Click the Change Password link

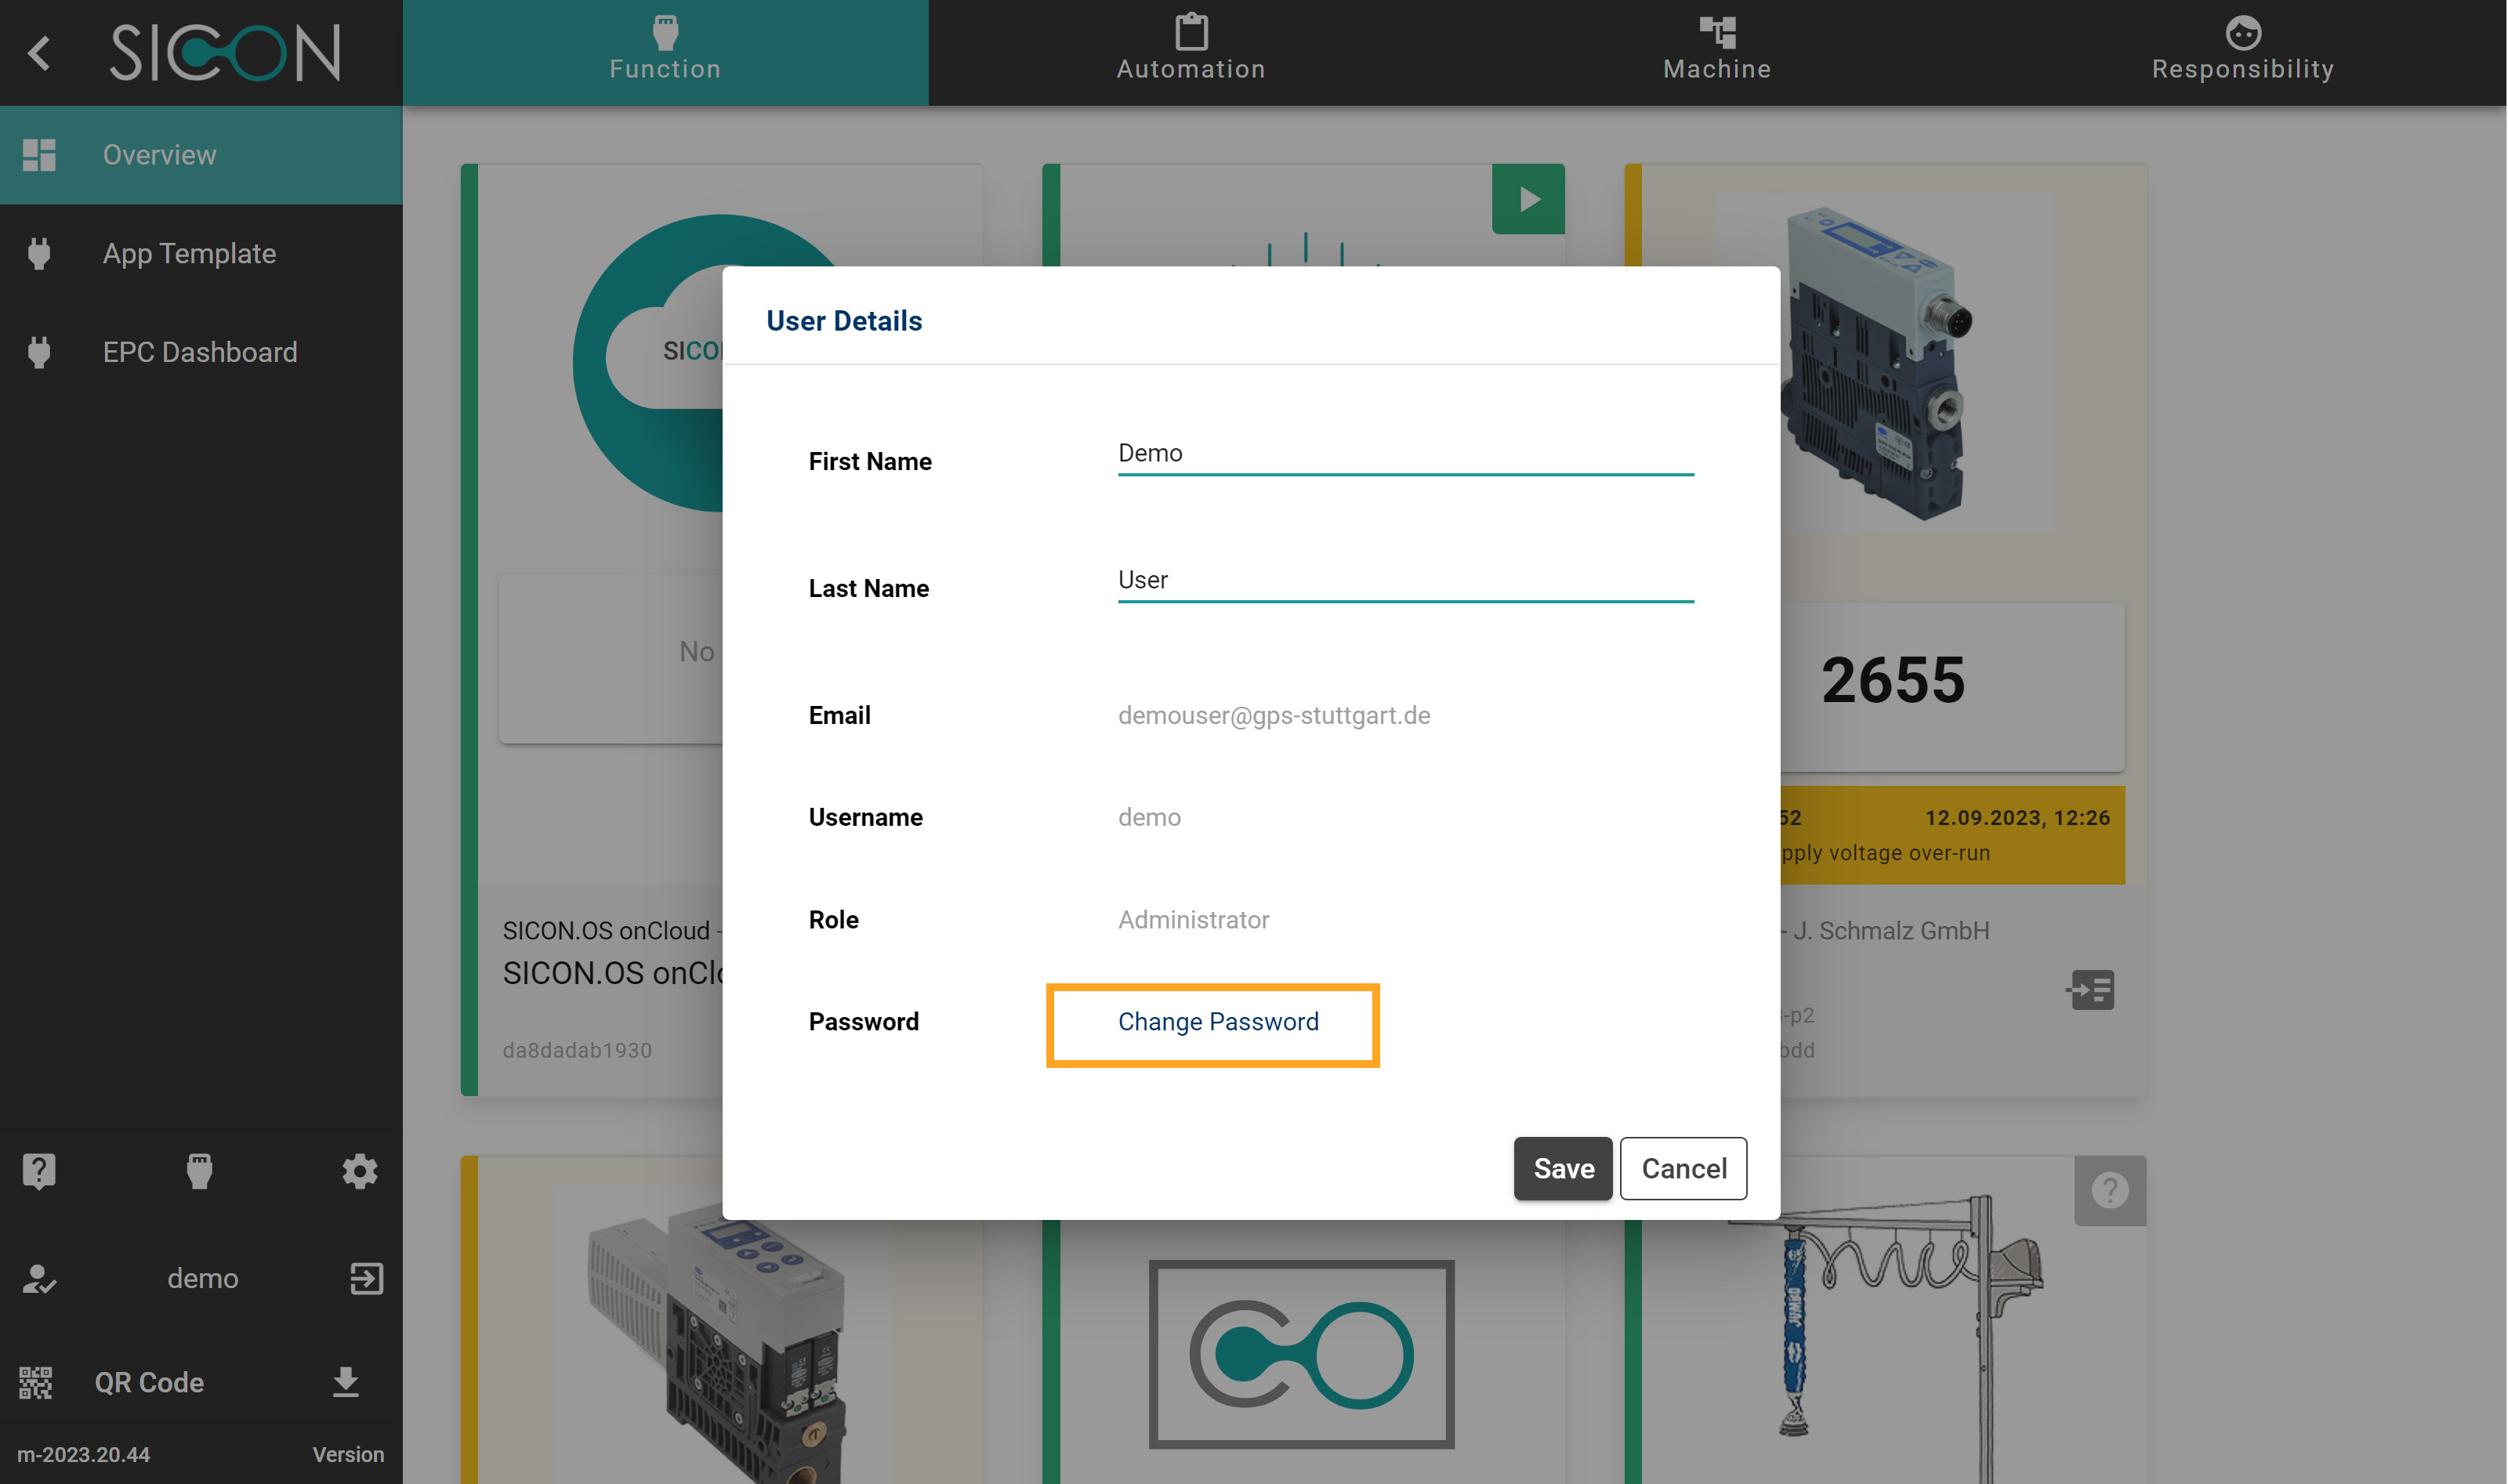tap(1218, 1022)
